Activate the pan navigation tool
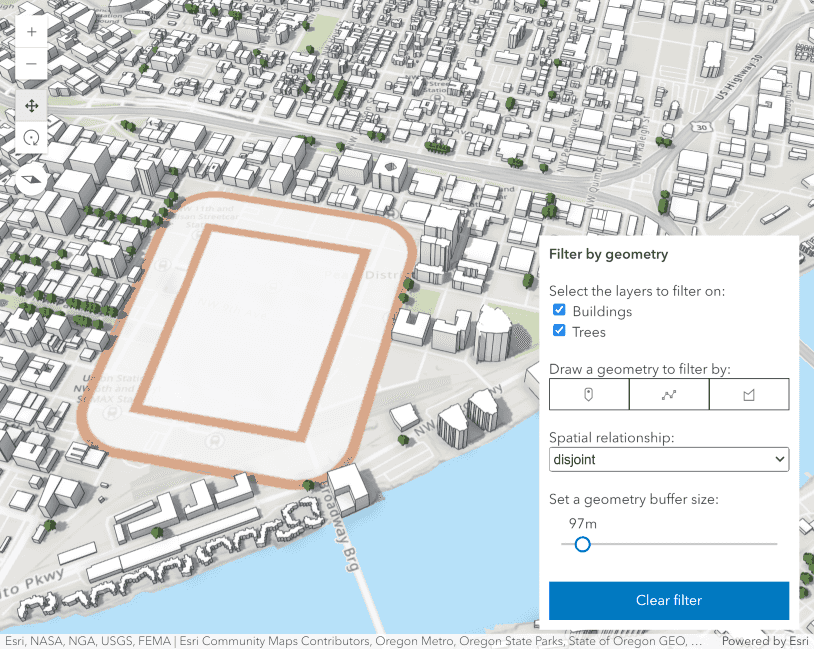The image size is (814, 649). 32,106
